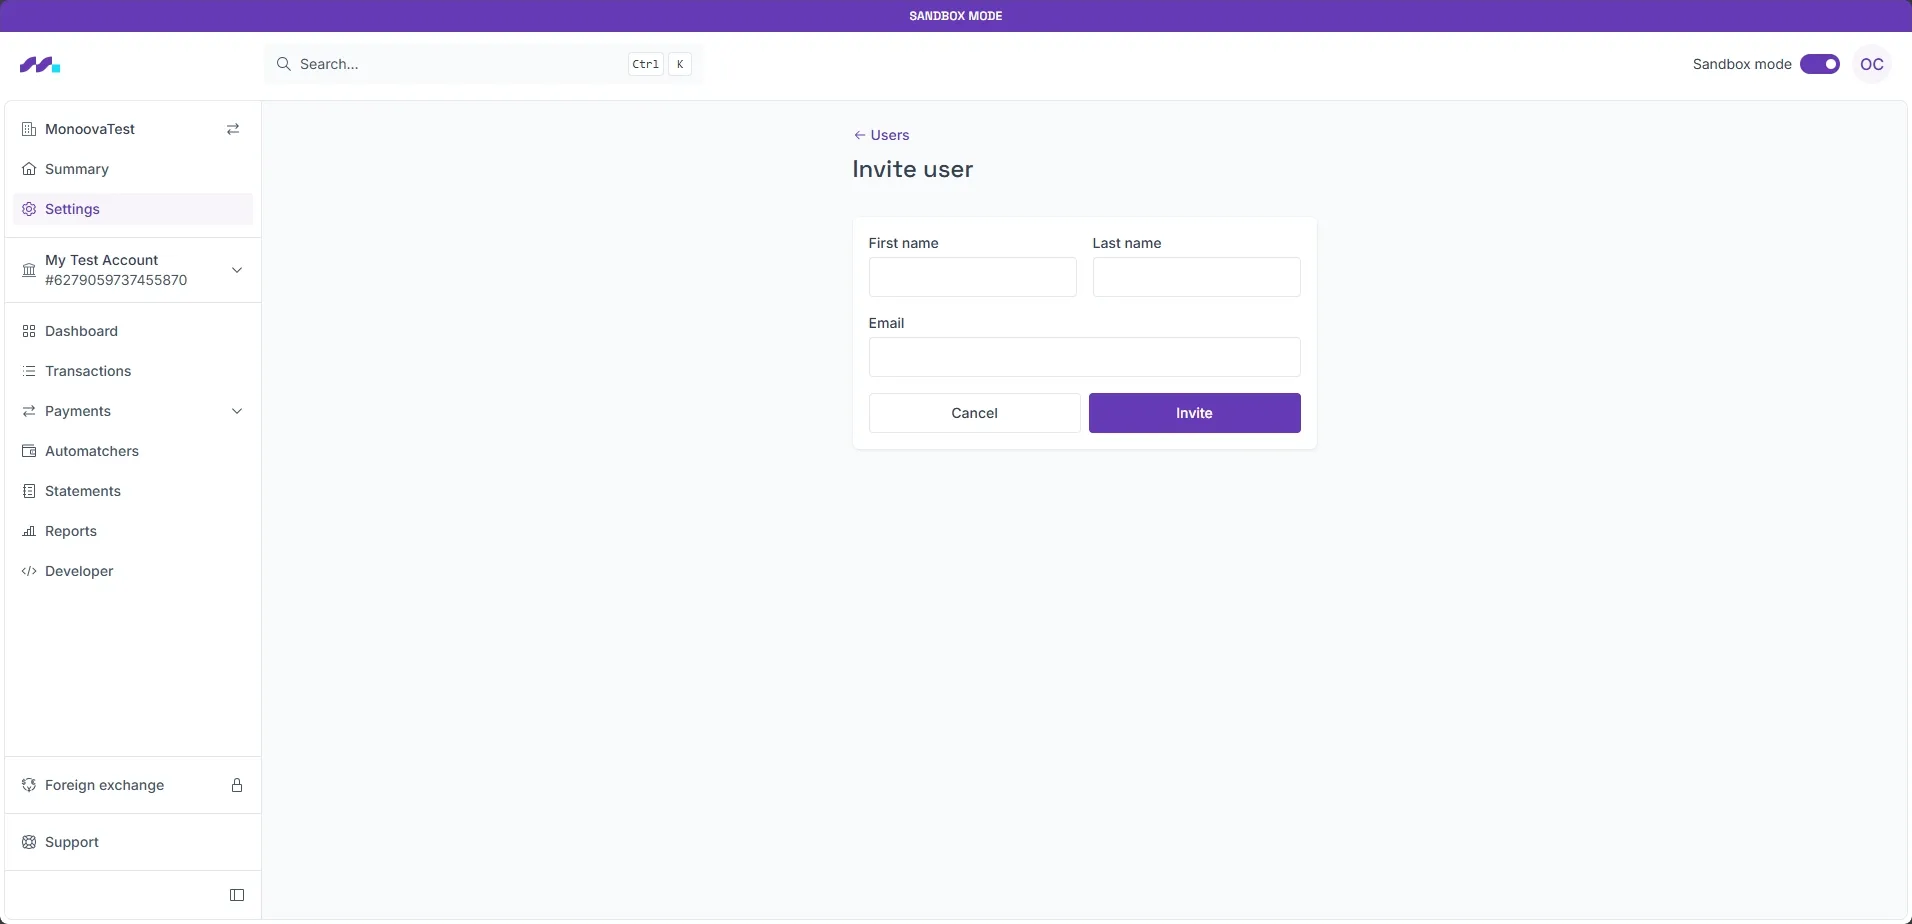Click the Settings gear icon

click(29, 209)
